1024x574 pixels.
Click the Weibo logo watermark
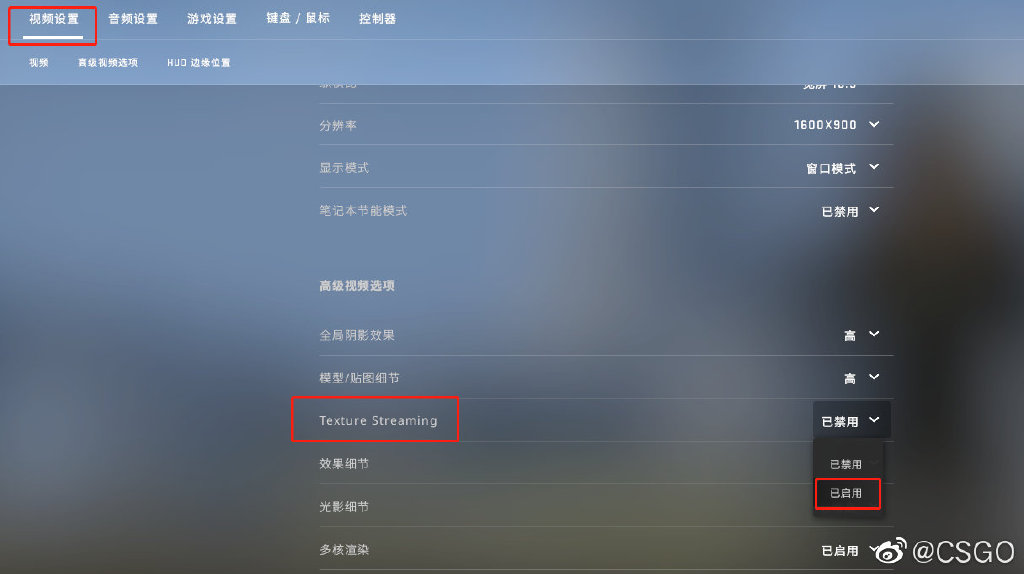(x=891, y=551)
